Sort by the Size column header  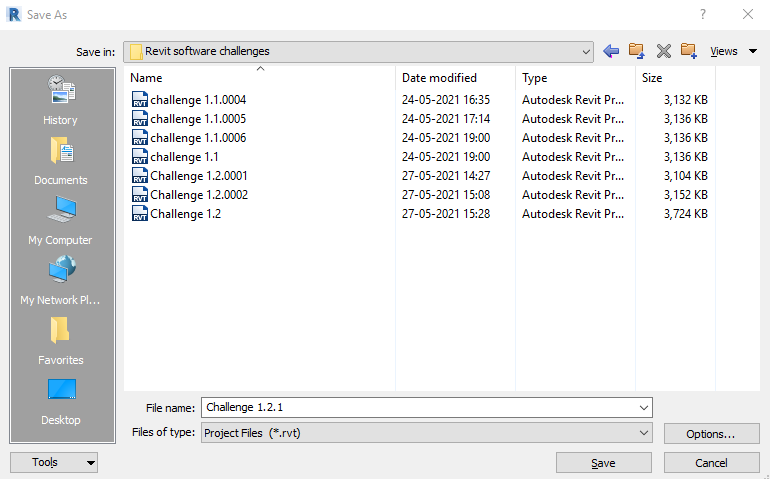point(675,78)
